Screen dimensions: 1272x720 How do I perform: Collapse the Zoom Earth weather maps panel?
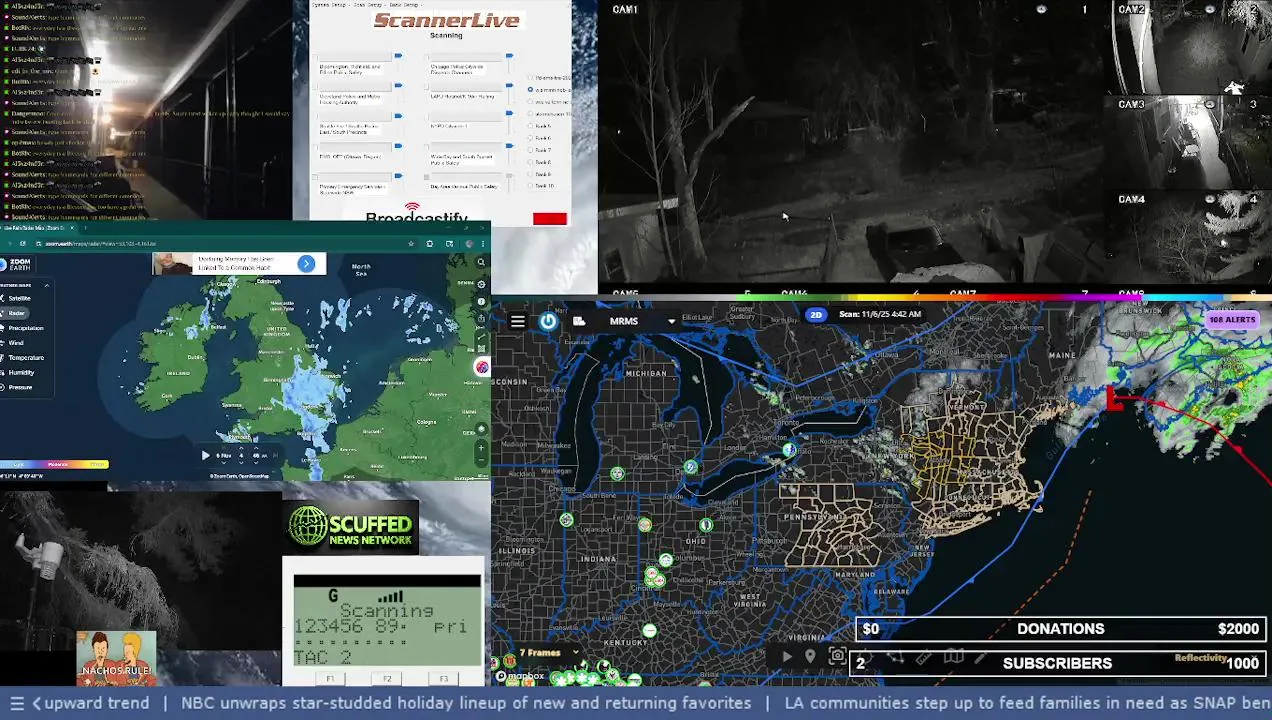[x=47, y=285]
